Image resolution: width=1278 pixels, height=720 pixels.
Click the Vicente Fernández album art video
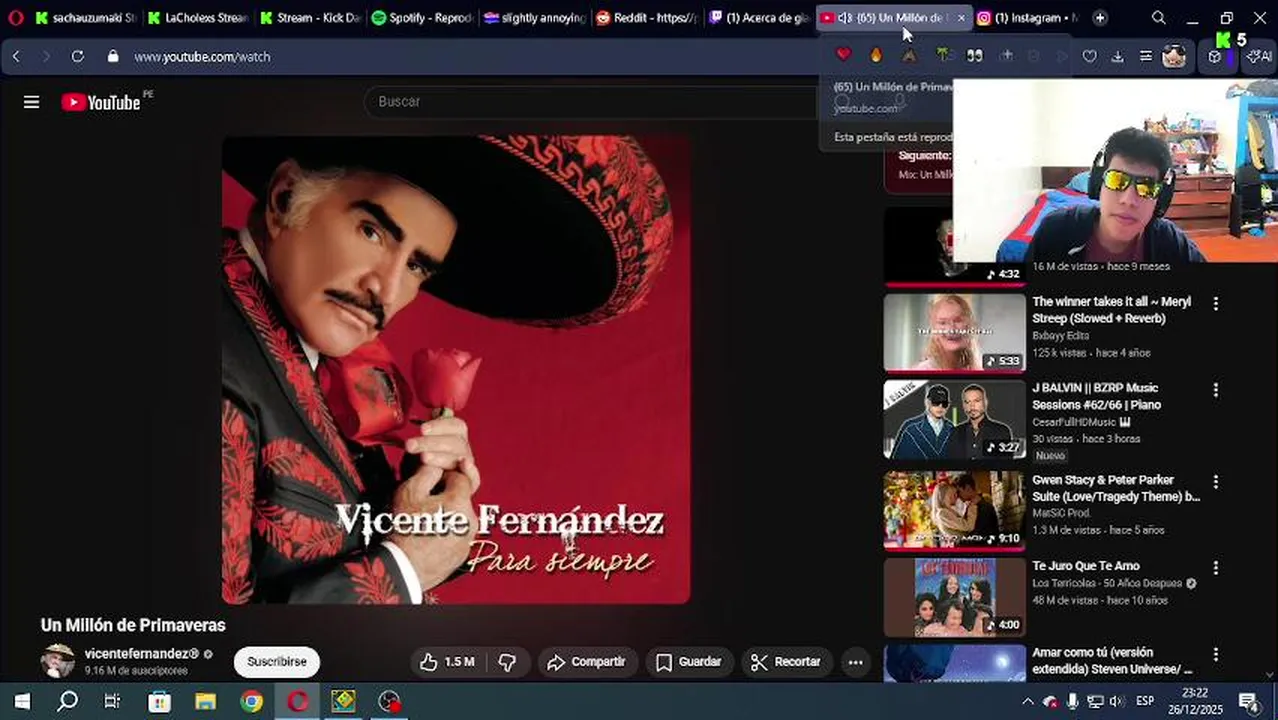pyautogui.click(x=456, y=370)
